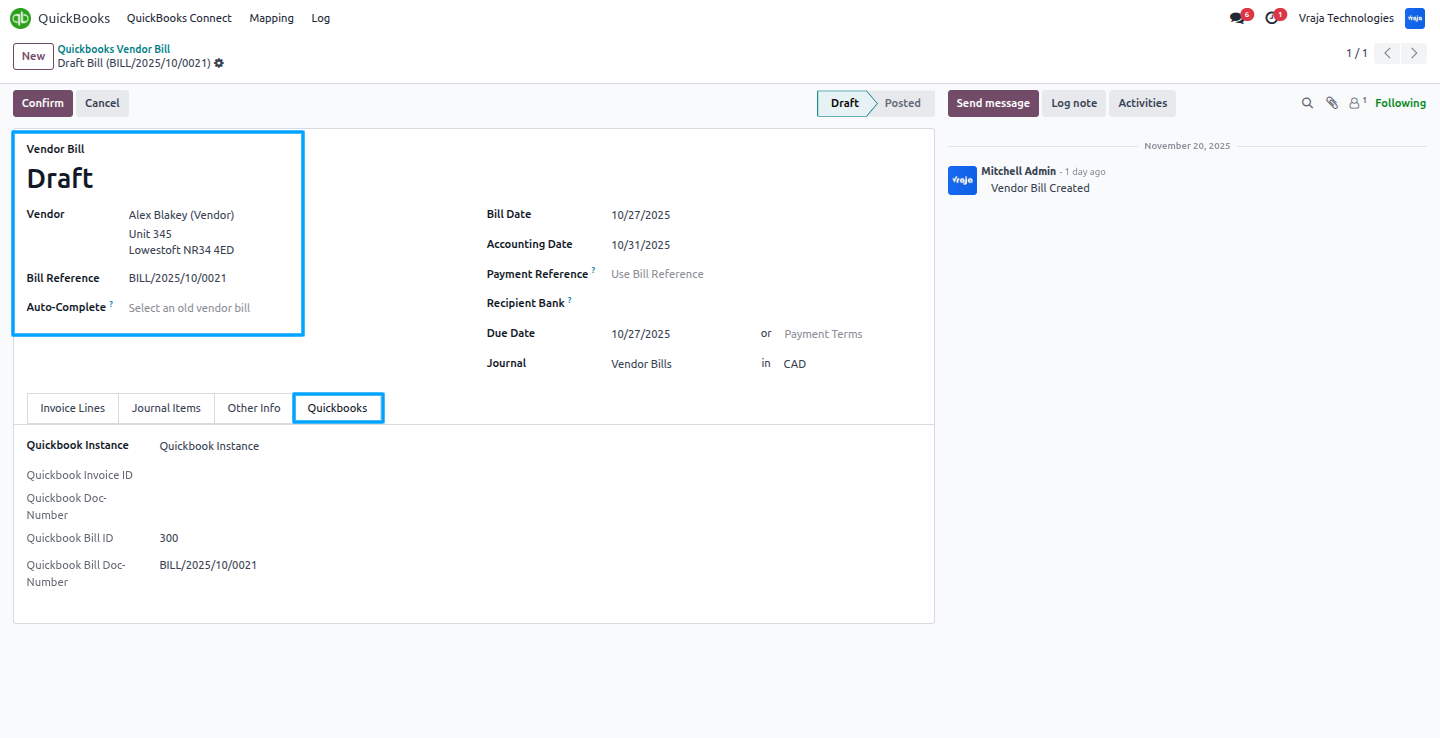Show followers list icon
This screenshot has width=1440, height=738.
coord(1357,103)
